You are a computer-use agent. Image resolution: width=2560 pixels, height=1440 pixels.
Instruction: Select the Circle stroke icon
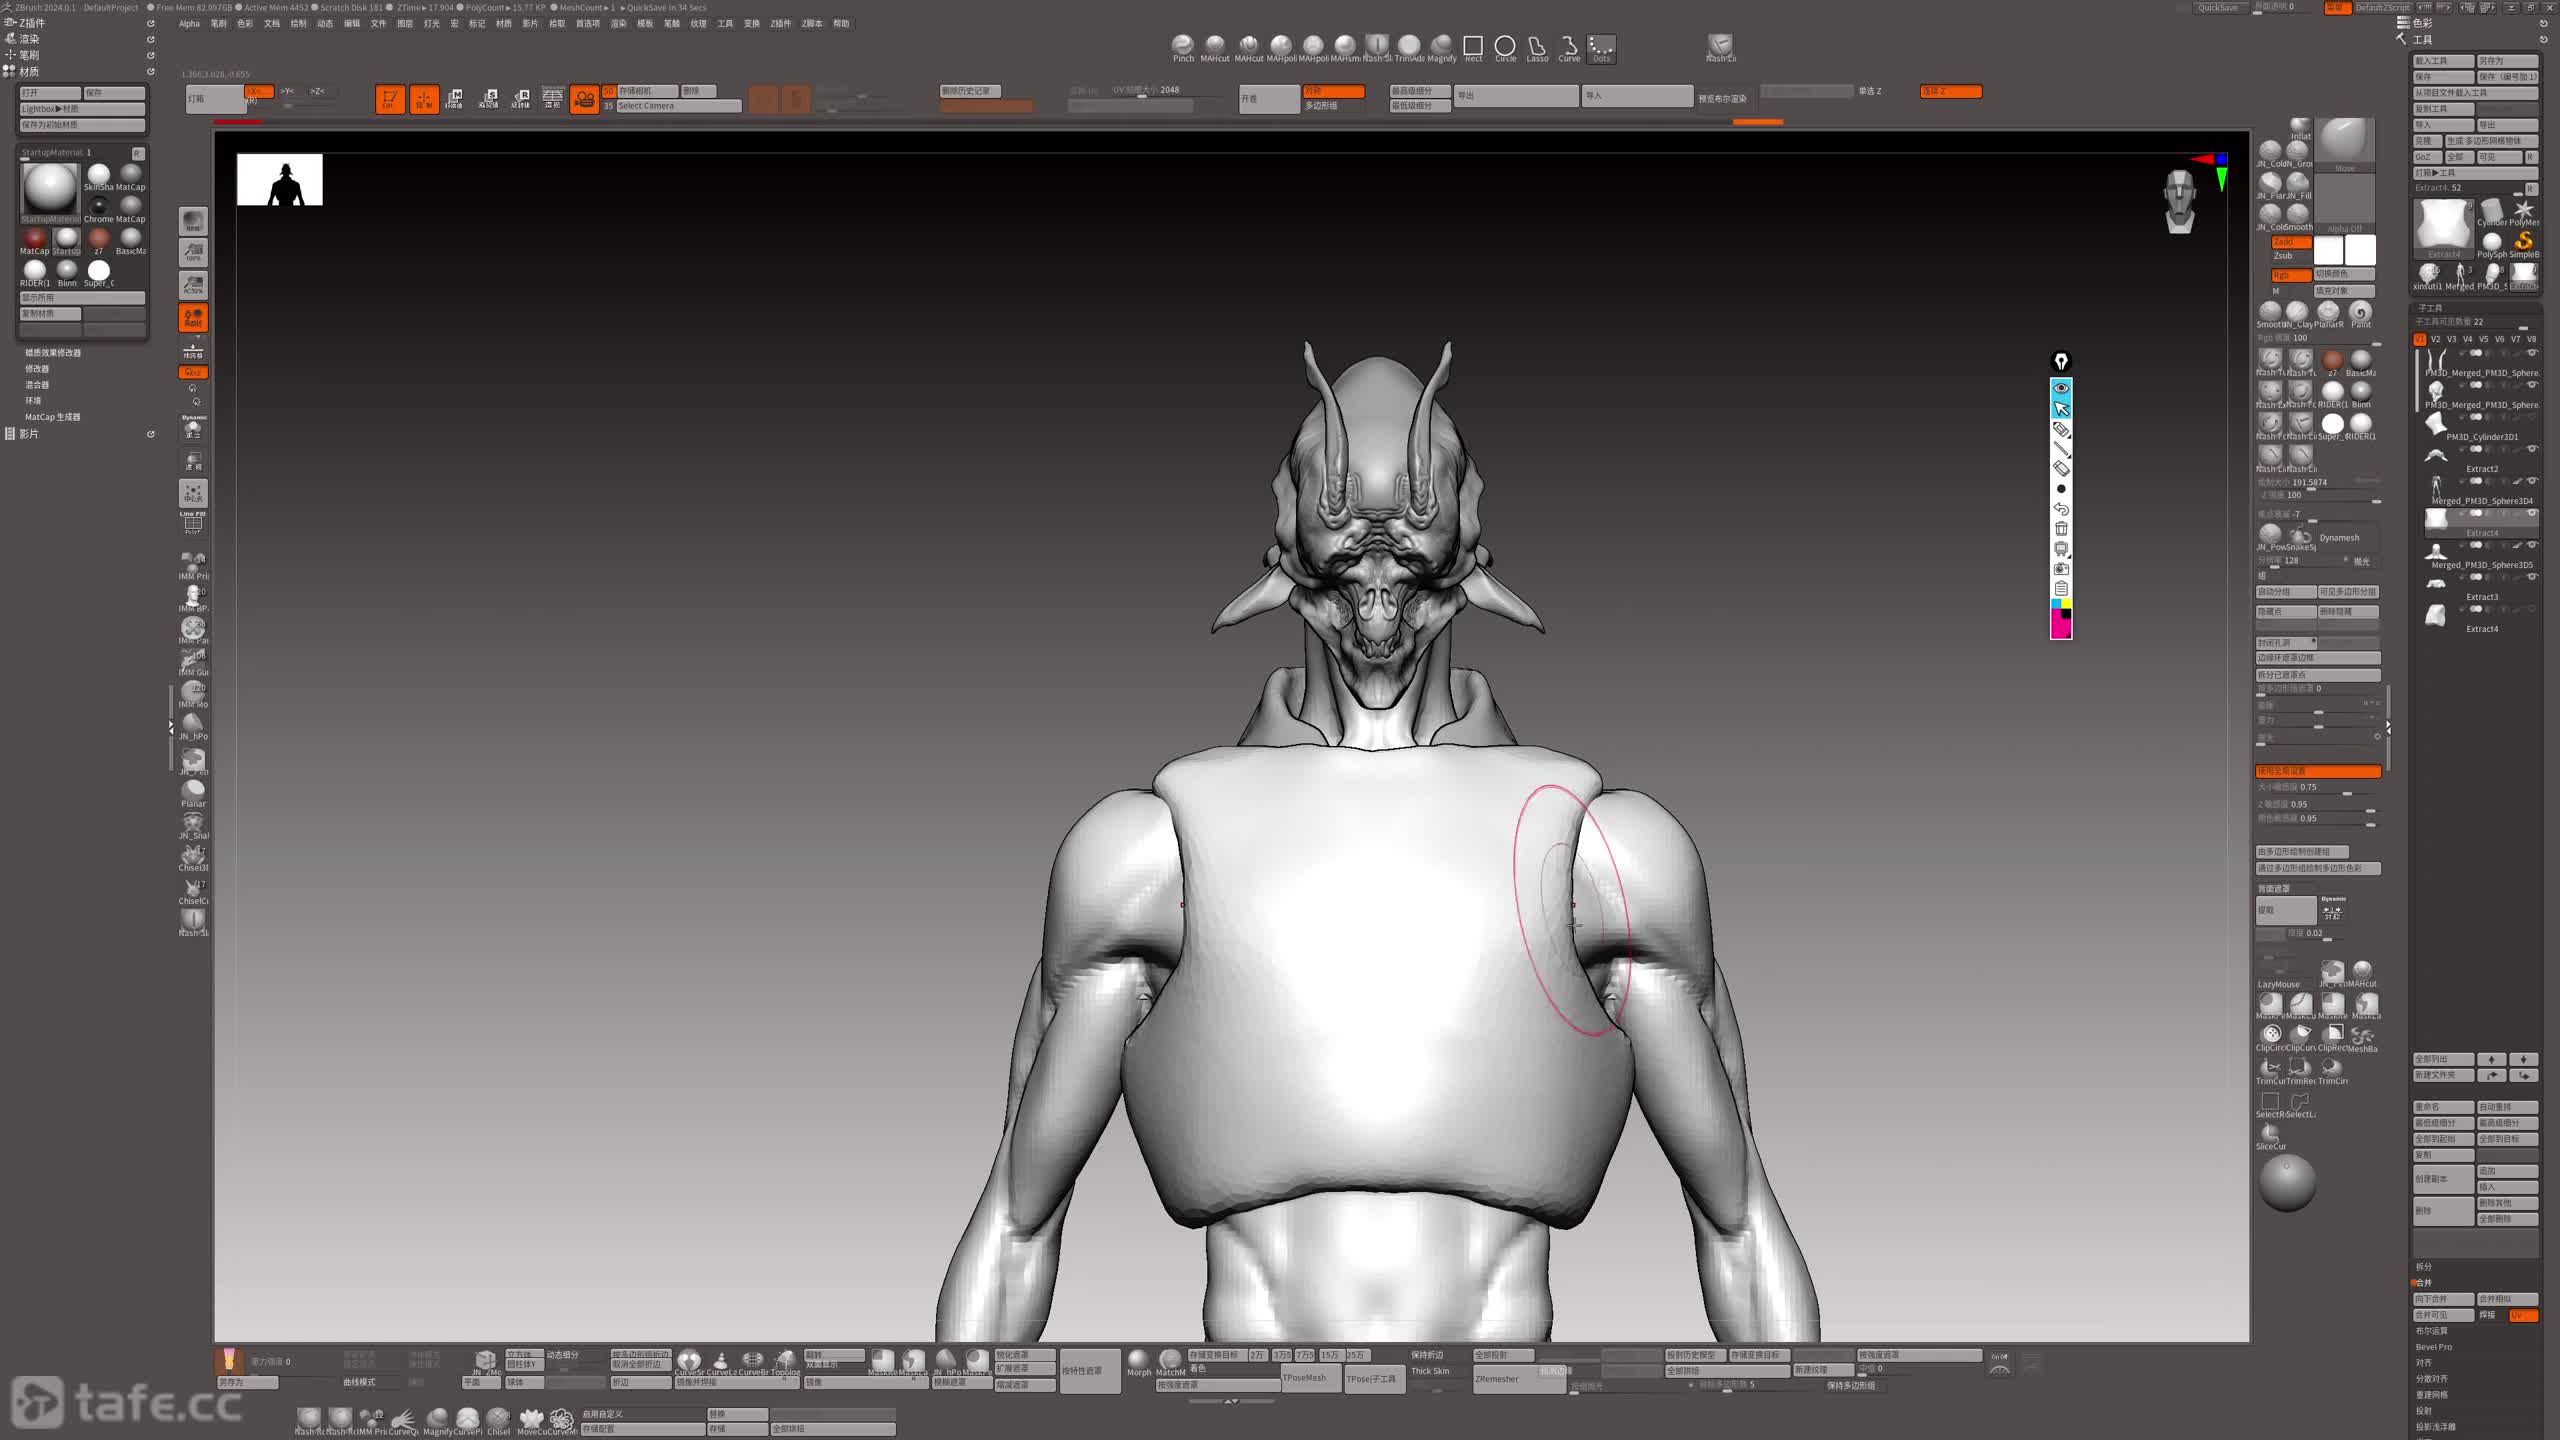[x=1504, y=46]
